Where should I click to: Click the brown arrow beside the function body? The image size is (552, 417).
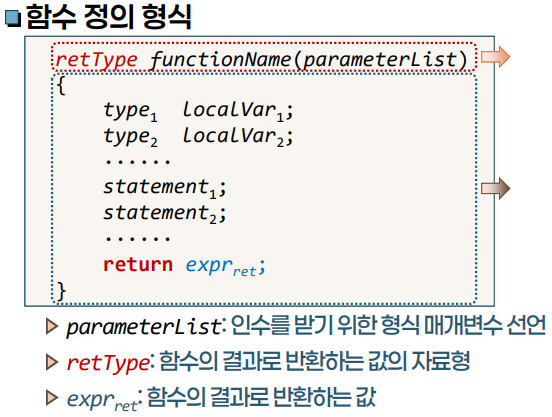pyautogui.click(x=495, y=188)
